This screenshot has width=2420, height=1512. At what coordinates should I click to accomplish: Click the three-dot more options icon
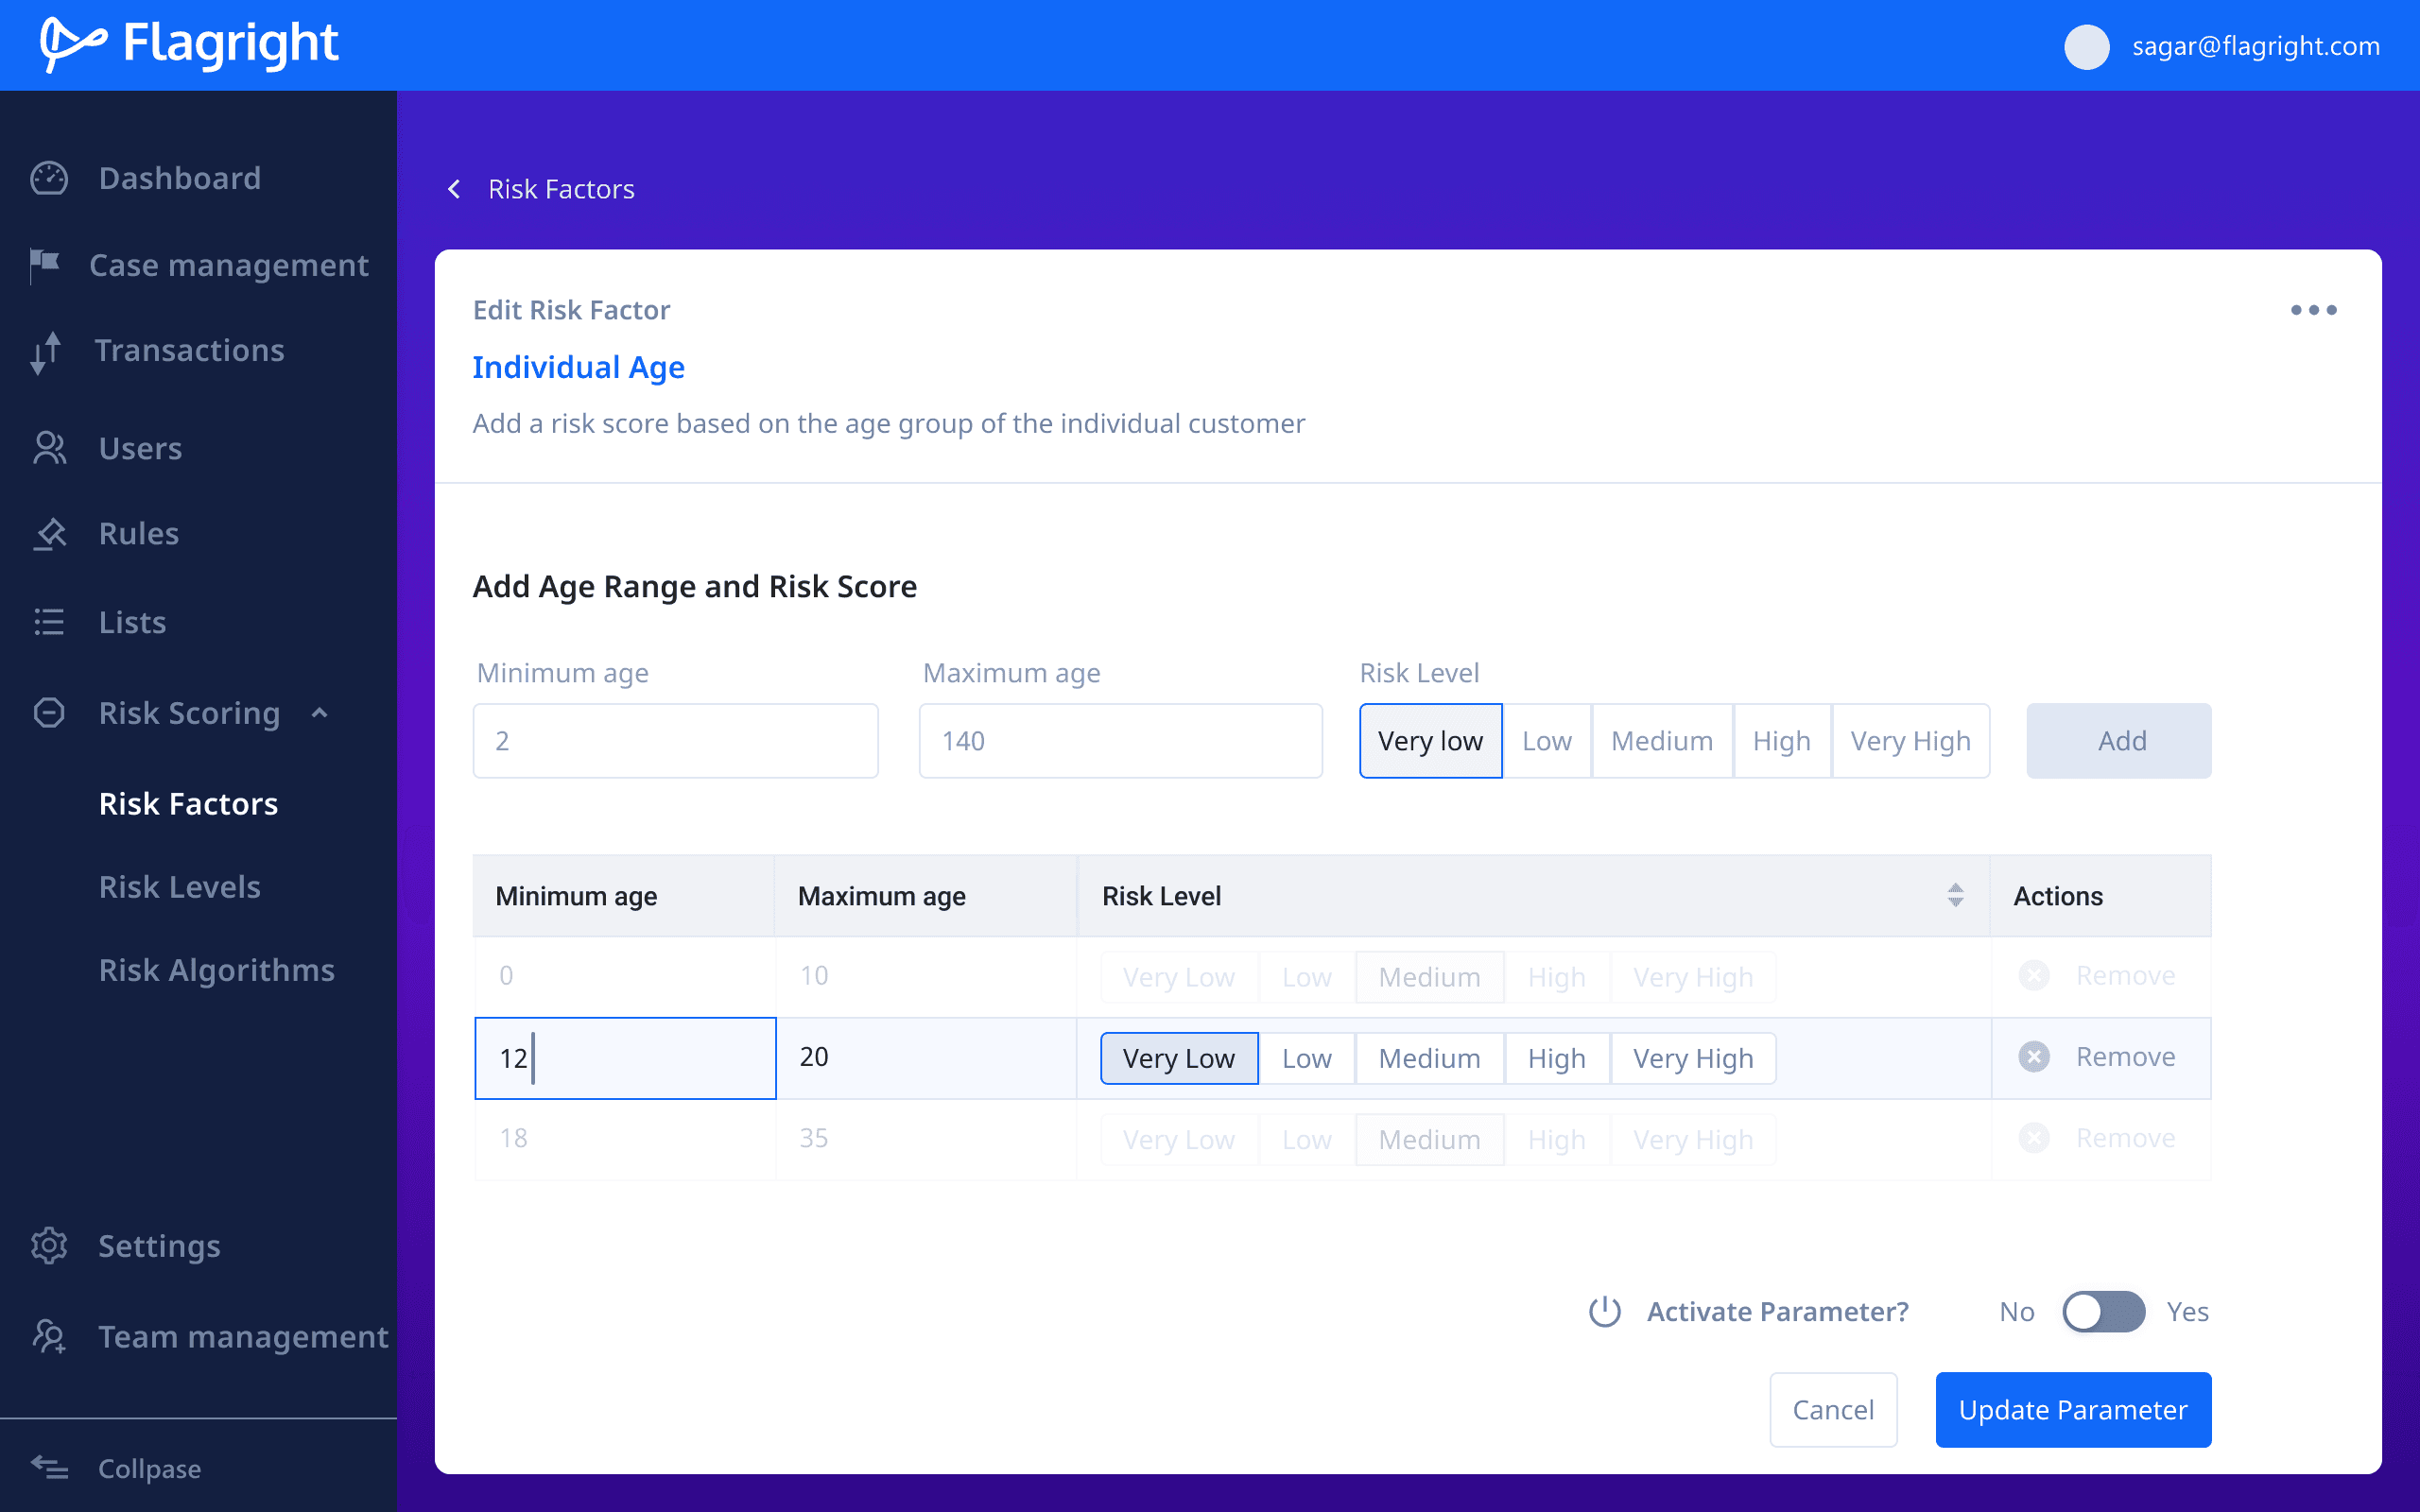click(2313, 310)
